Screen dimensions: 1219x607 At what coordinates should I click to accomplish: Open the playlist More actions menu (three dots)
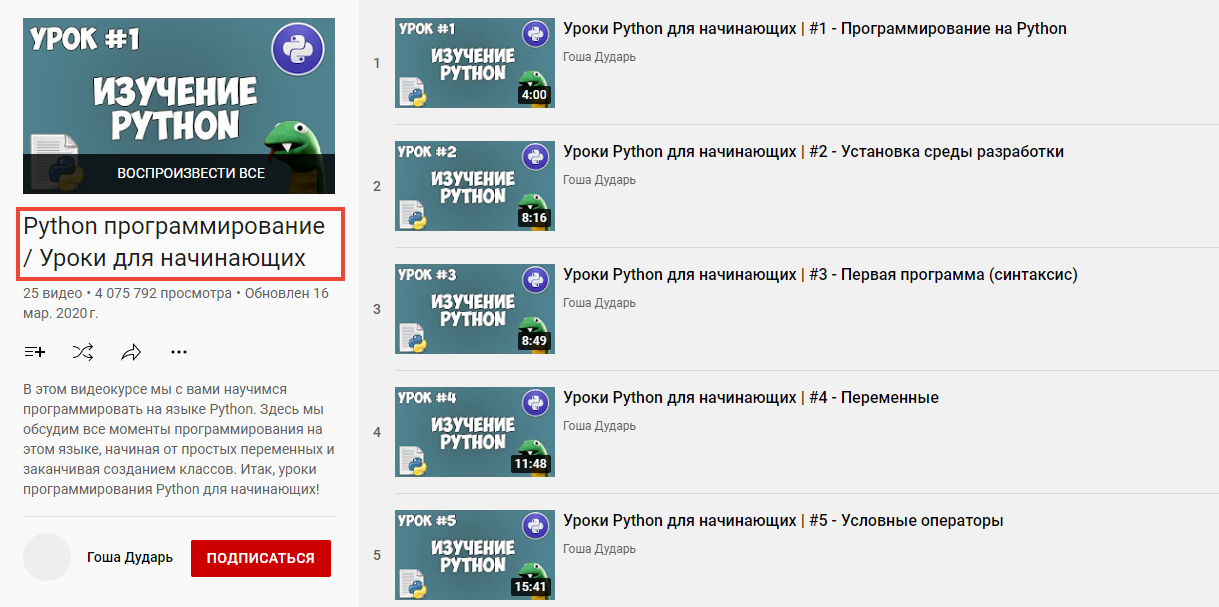coord(178,351)
